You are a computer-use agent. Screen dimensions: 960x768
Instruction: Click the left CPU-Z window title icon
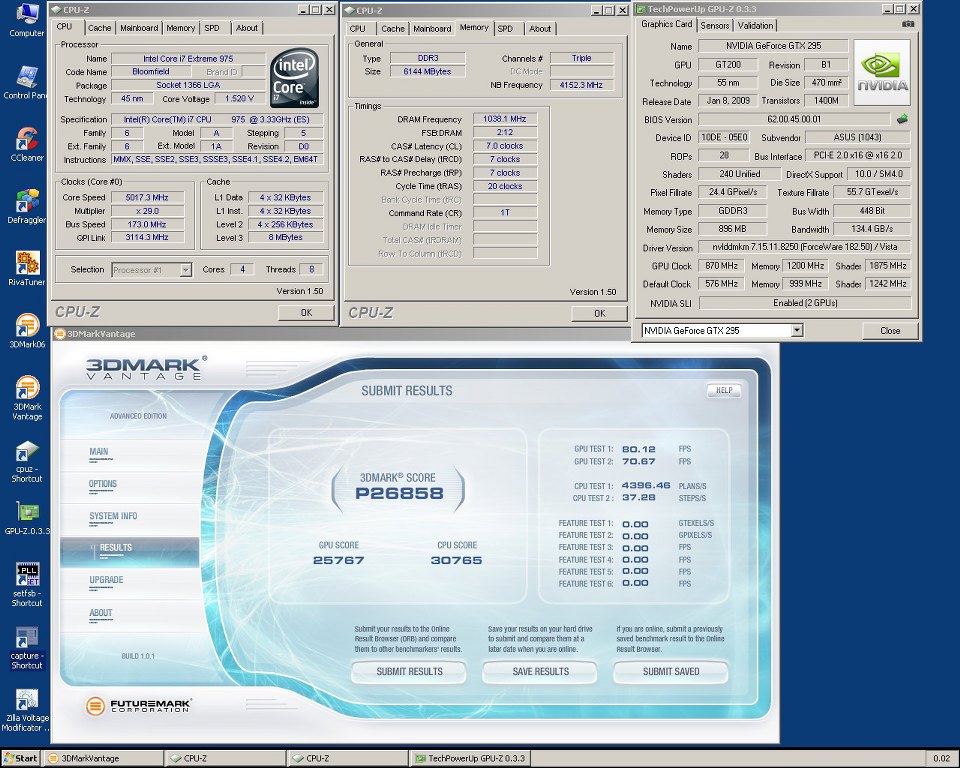(x=56, y=10)
